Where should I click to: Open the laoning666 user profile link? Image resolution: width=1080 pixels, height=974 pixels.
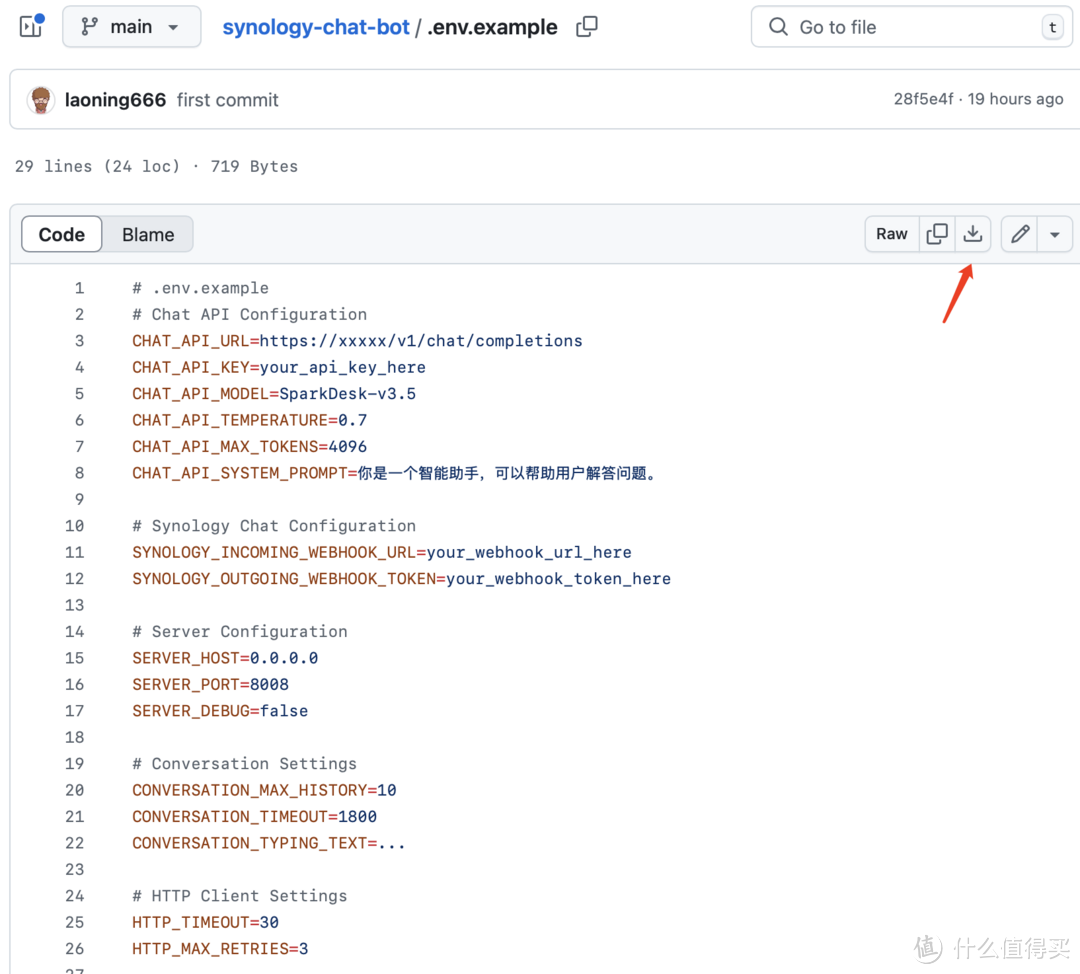[115, 100]
